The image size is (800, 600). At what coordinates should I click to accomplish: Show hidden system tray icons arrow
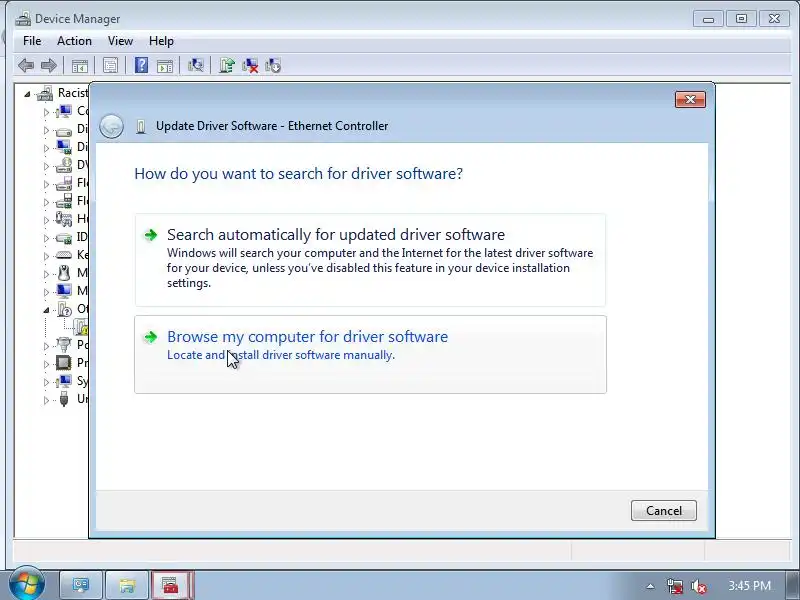tap(650, 586)
